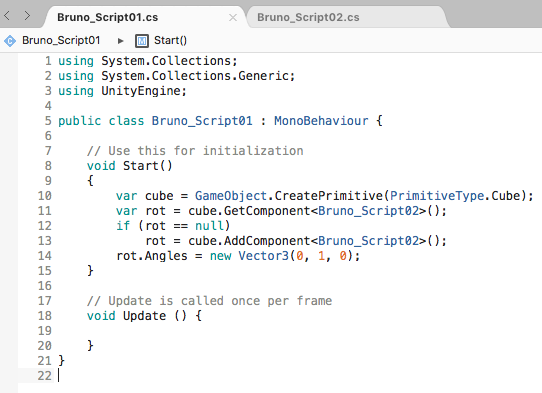This screenshot has width=542, height=393.
Task: Click 'Bruno_Script02' on line 11
Action: pyautogui.click(x=368, y=211)
